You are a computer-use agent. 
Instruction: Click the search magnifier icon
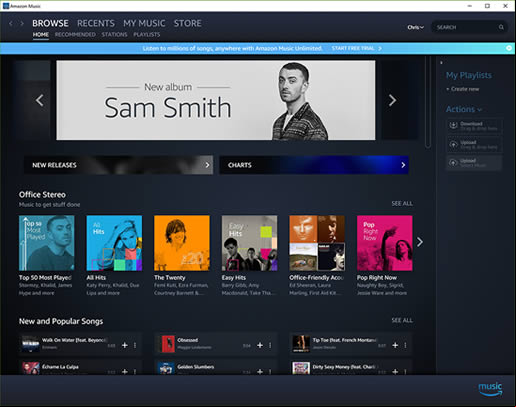point(501,27)
